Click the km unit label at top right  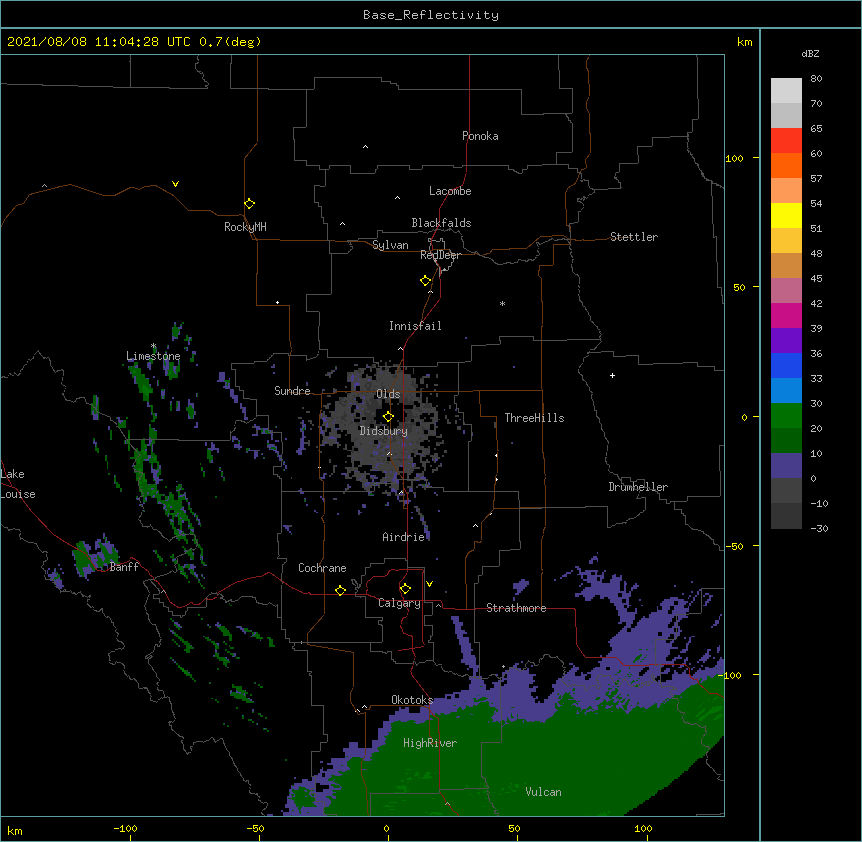pyautogui.click(x=744, y=42)
